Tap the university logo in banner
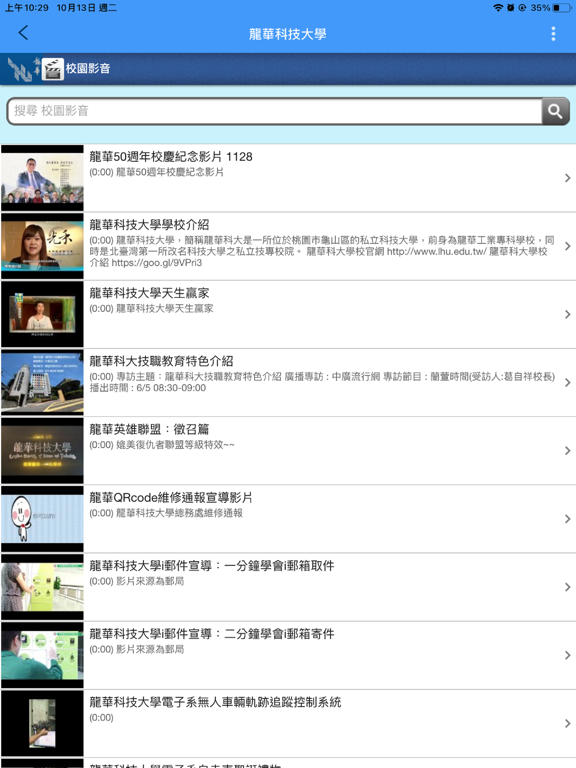 click(x=23, y=69)
